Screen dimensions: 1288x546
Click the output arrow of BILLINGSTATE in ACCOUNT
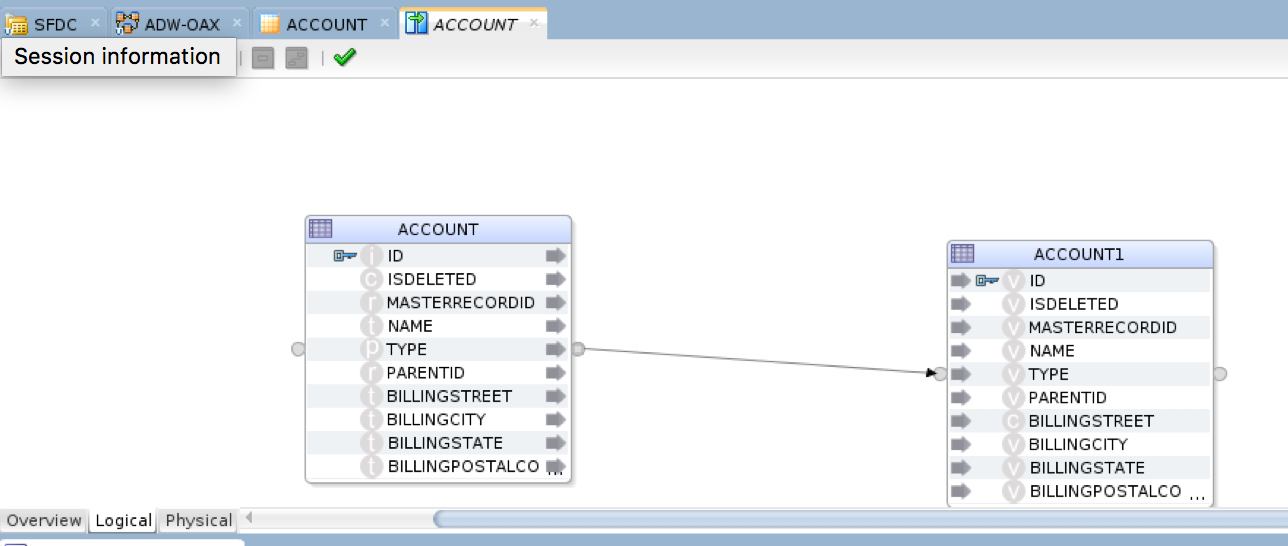556,443
